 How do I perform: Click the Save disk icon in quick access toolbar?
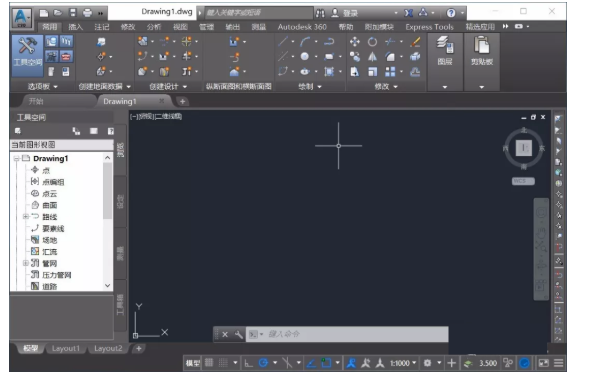[x=72, y=13]
